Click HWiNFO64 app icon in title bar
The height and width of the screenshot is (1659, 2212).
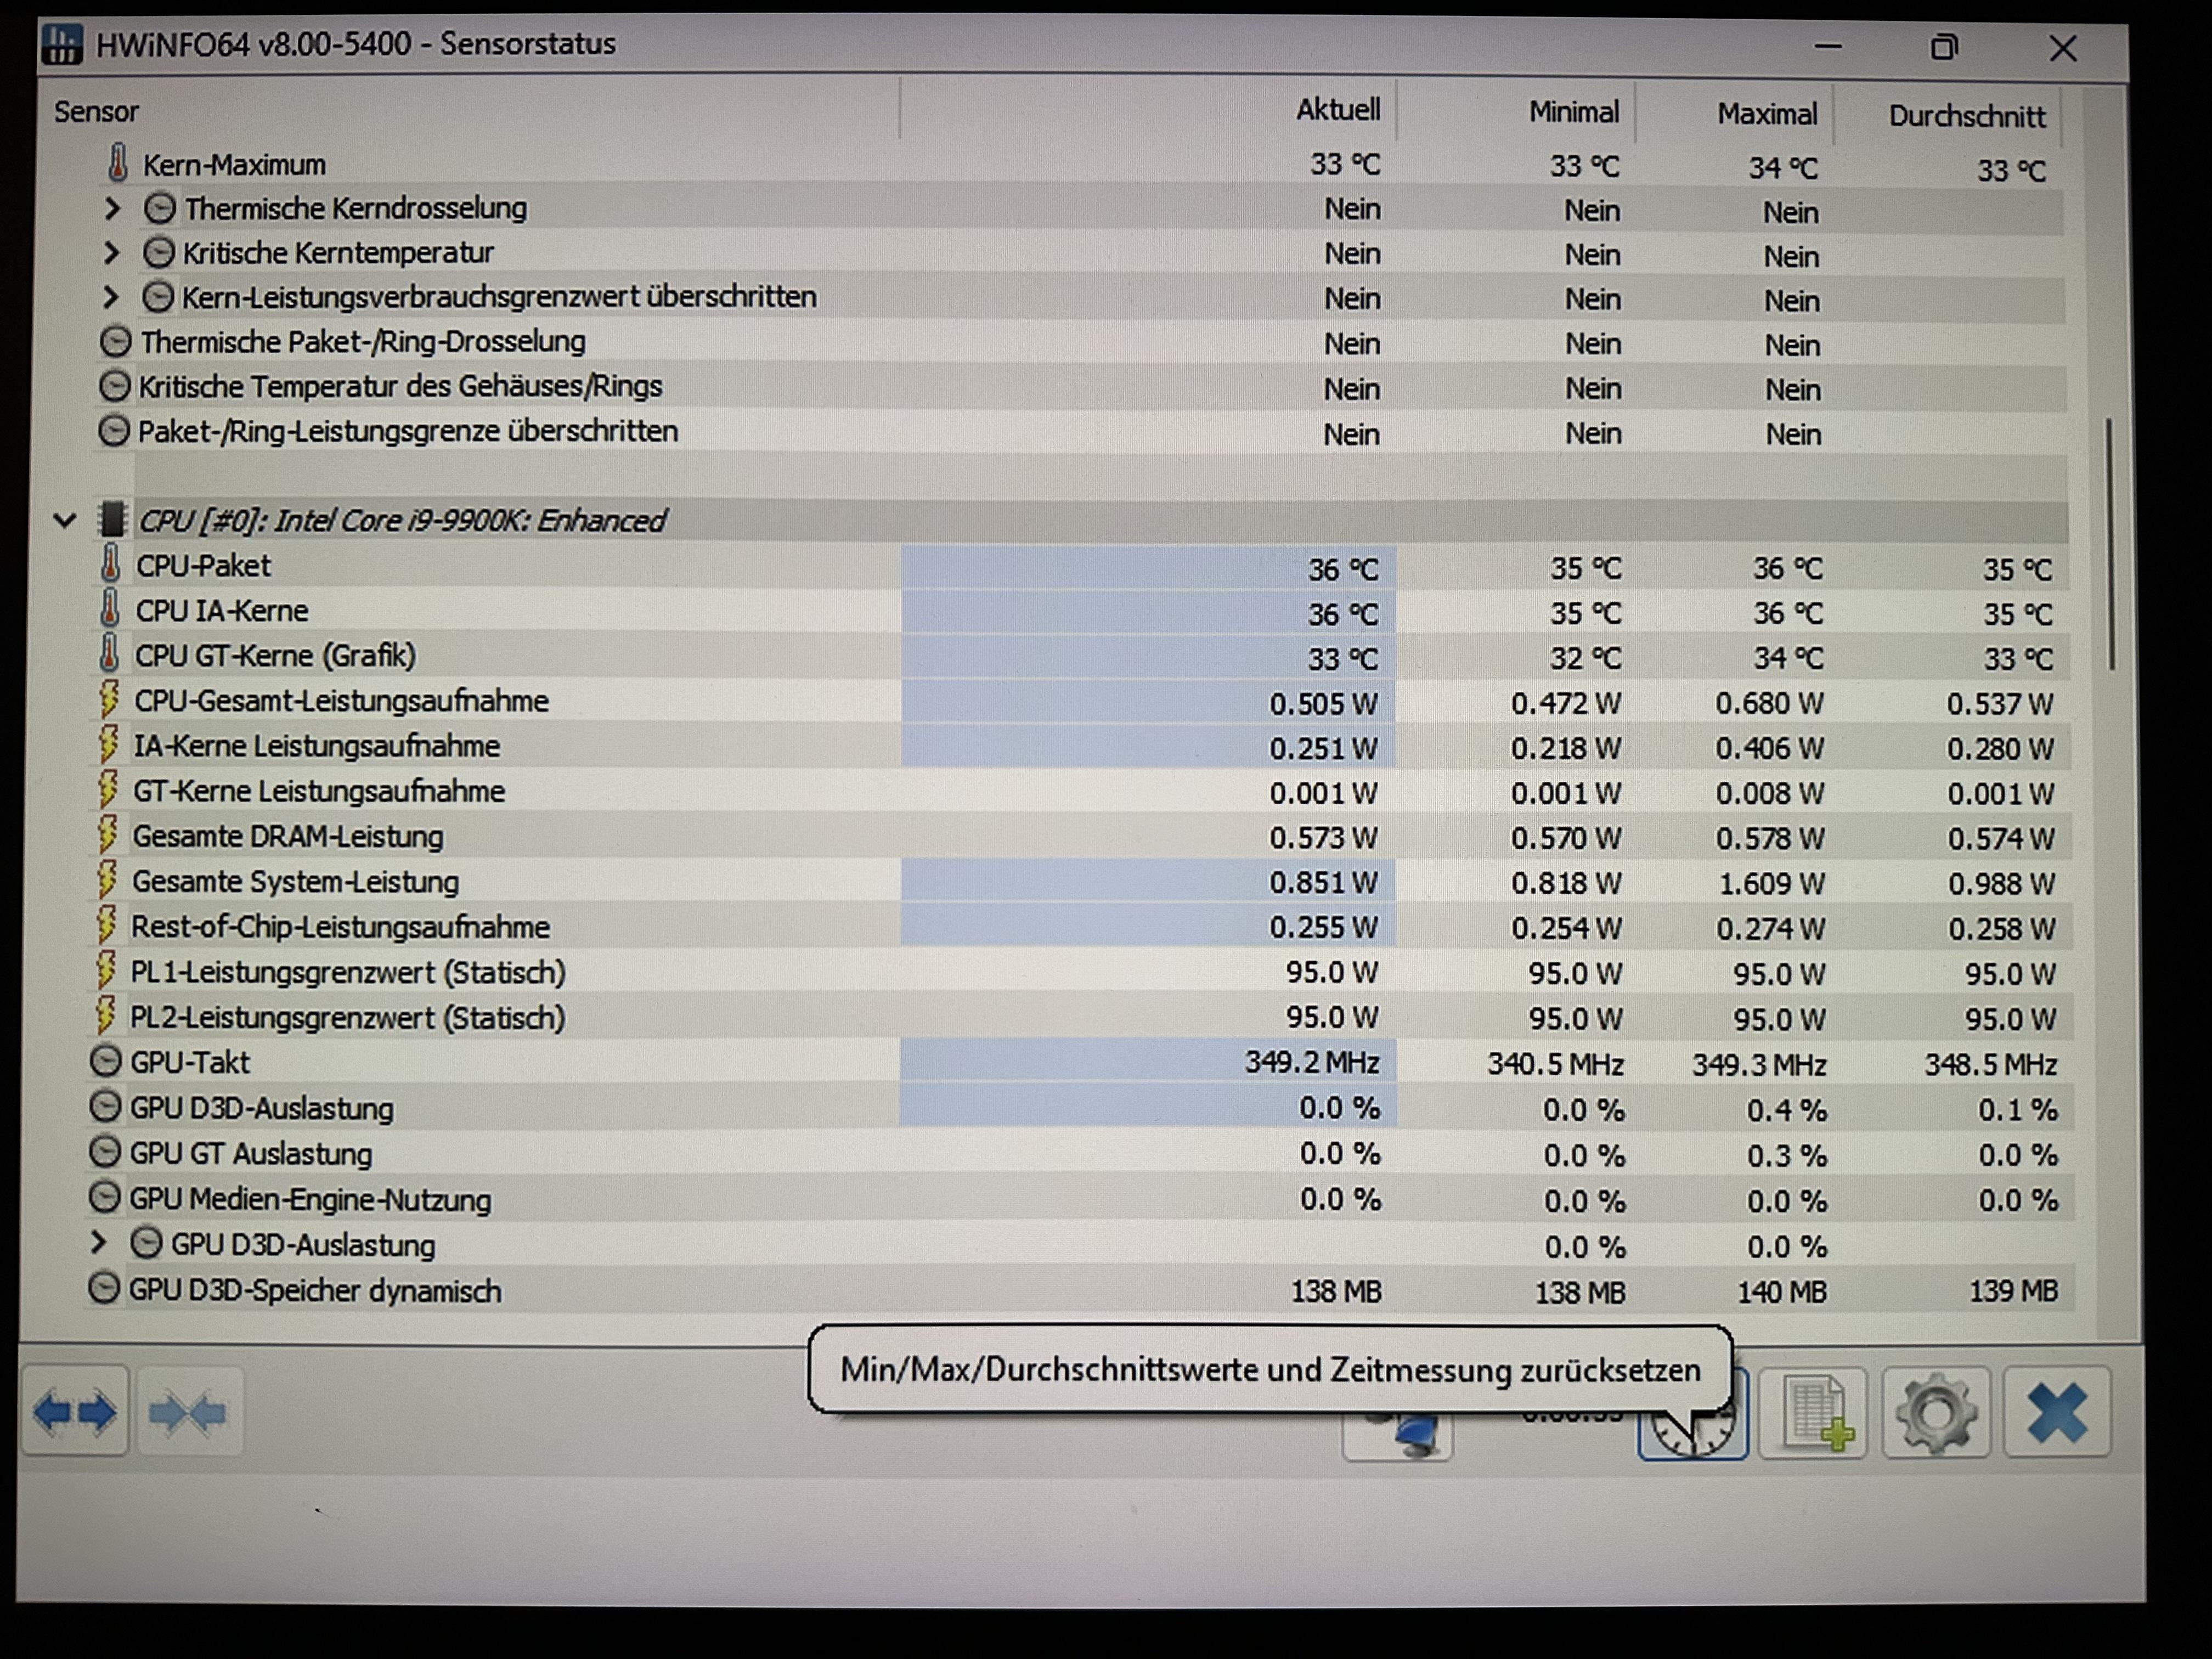62,44
